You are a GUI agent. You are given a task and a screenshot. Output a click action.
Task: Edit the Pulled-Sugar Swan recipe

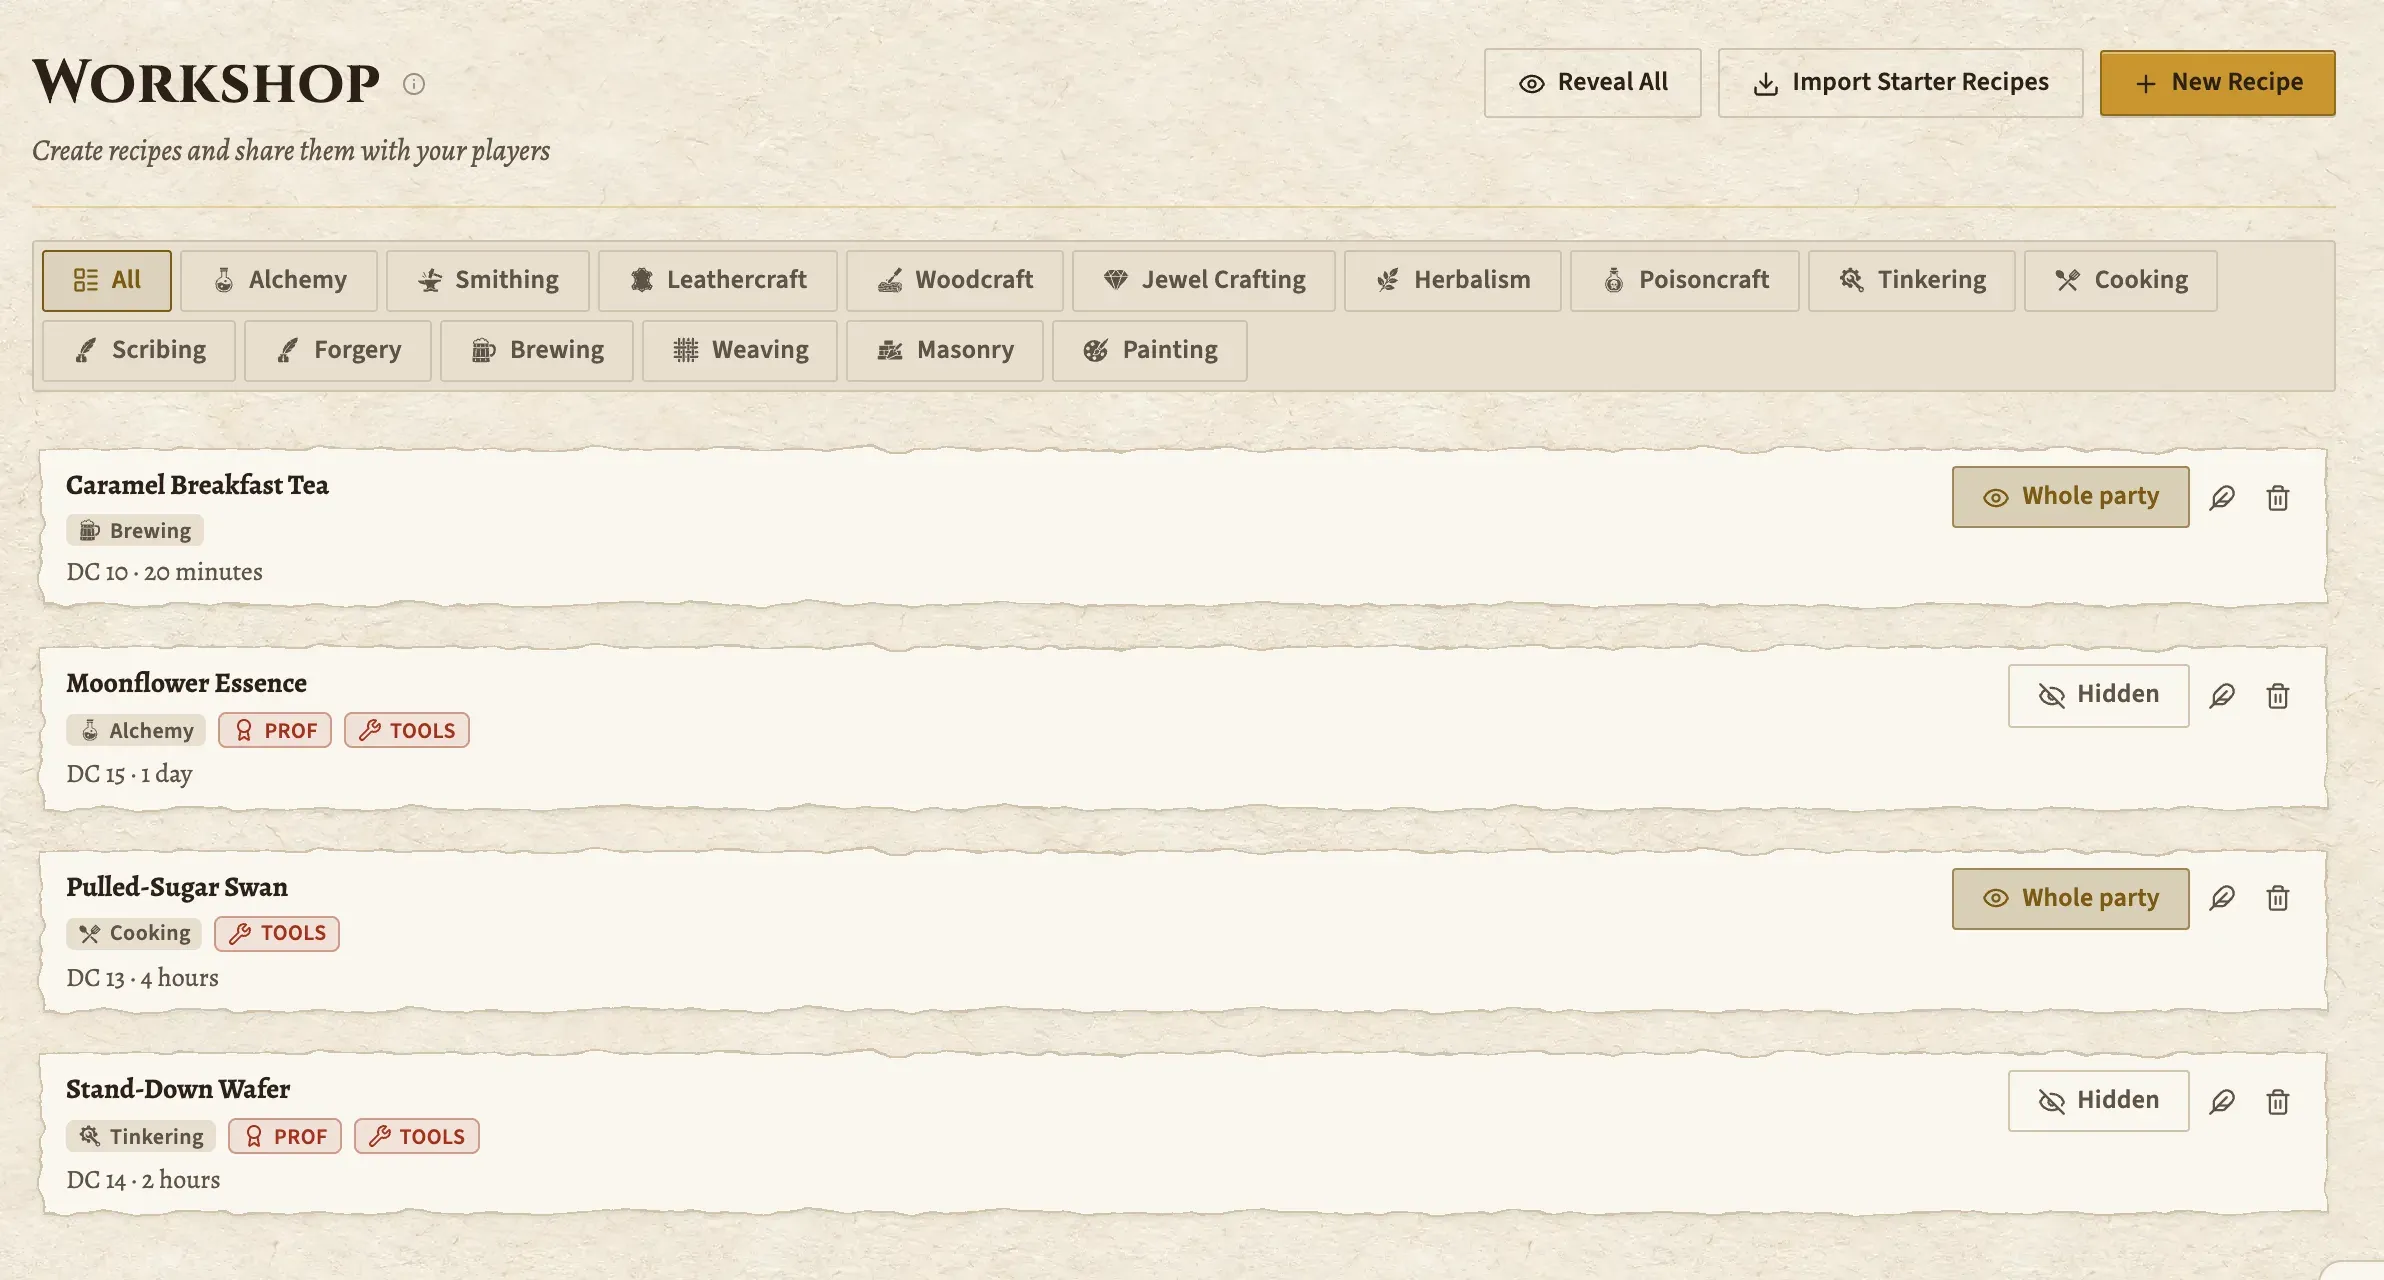pyautogui.click(x=2222, y=897)
